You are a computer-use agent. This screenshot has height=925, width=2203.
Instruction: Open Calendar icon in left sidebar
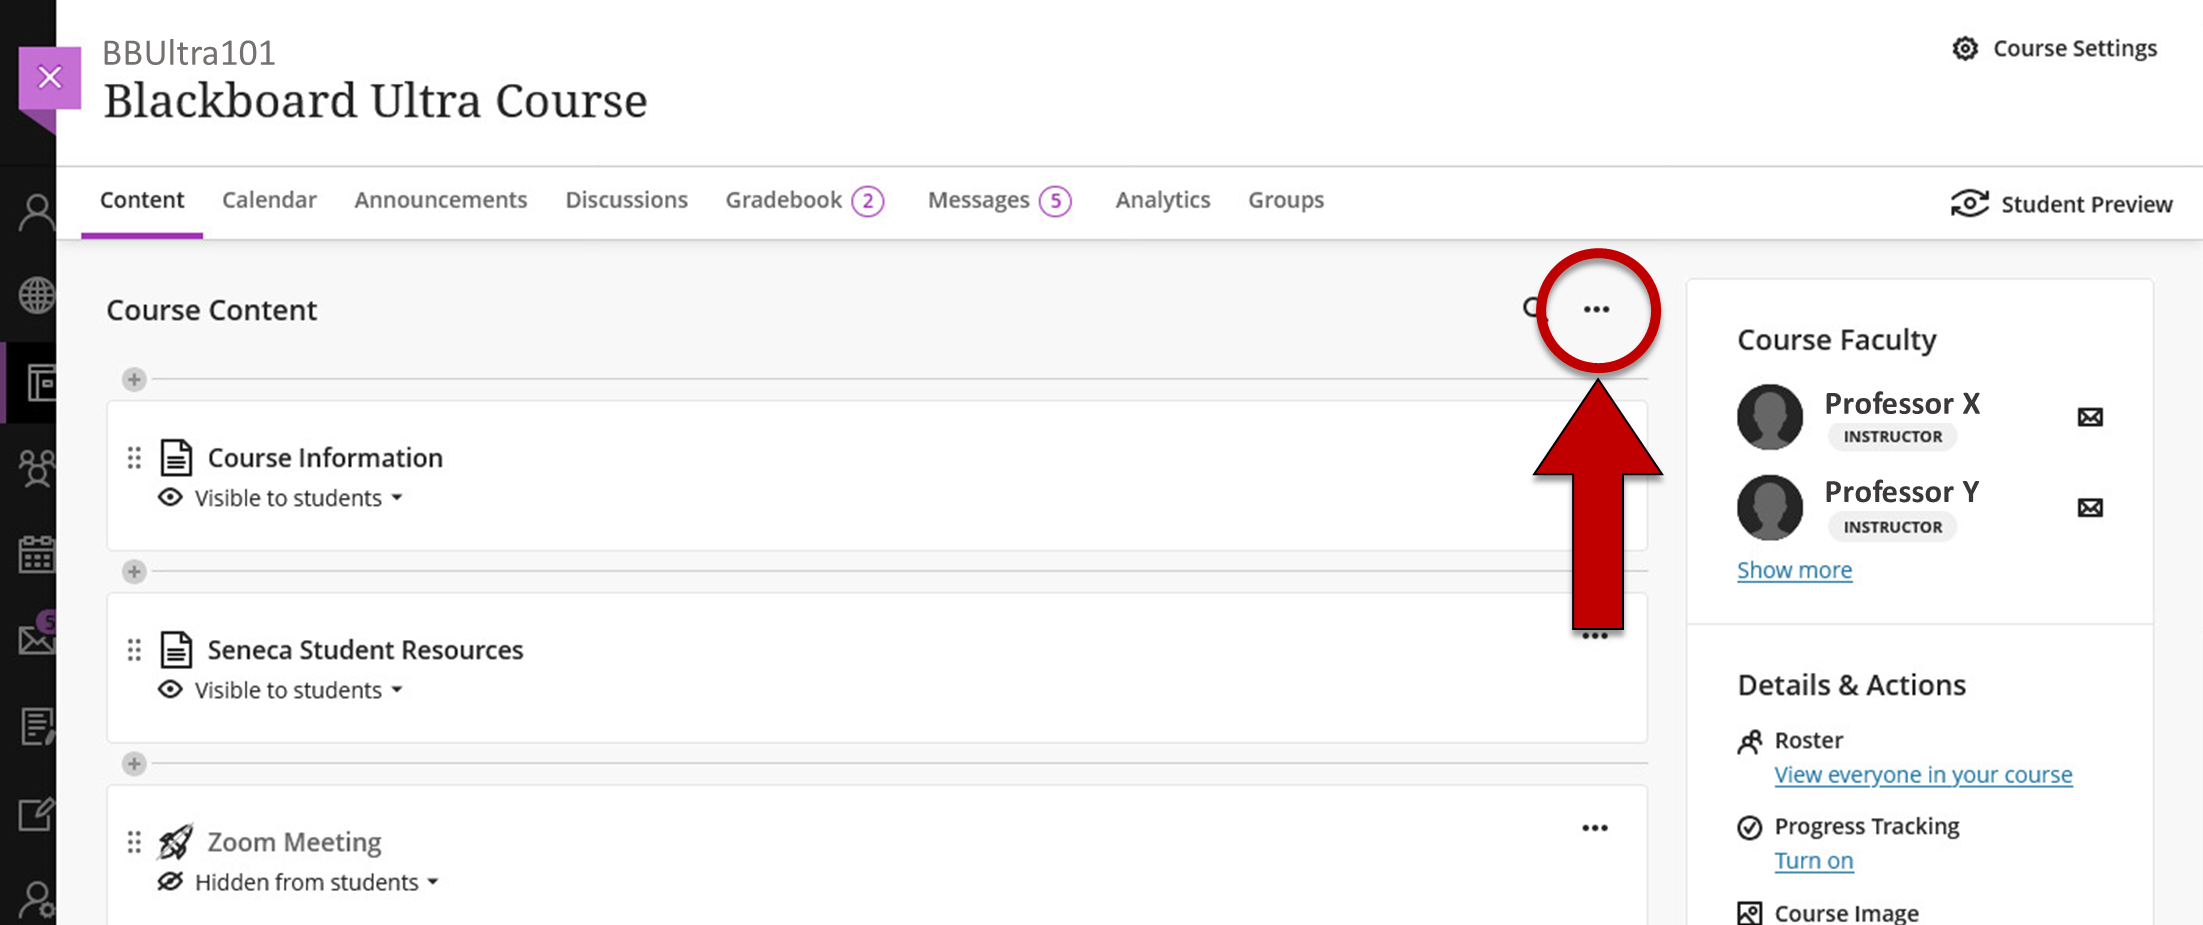(37, 554)
